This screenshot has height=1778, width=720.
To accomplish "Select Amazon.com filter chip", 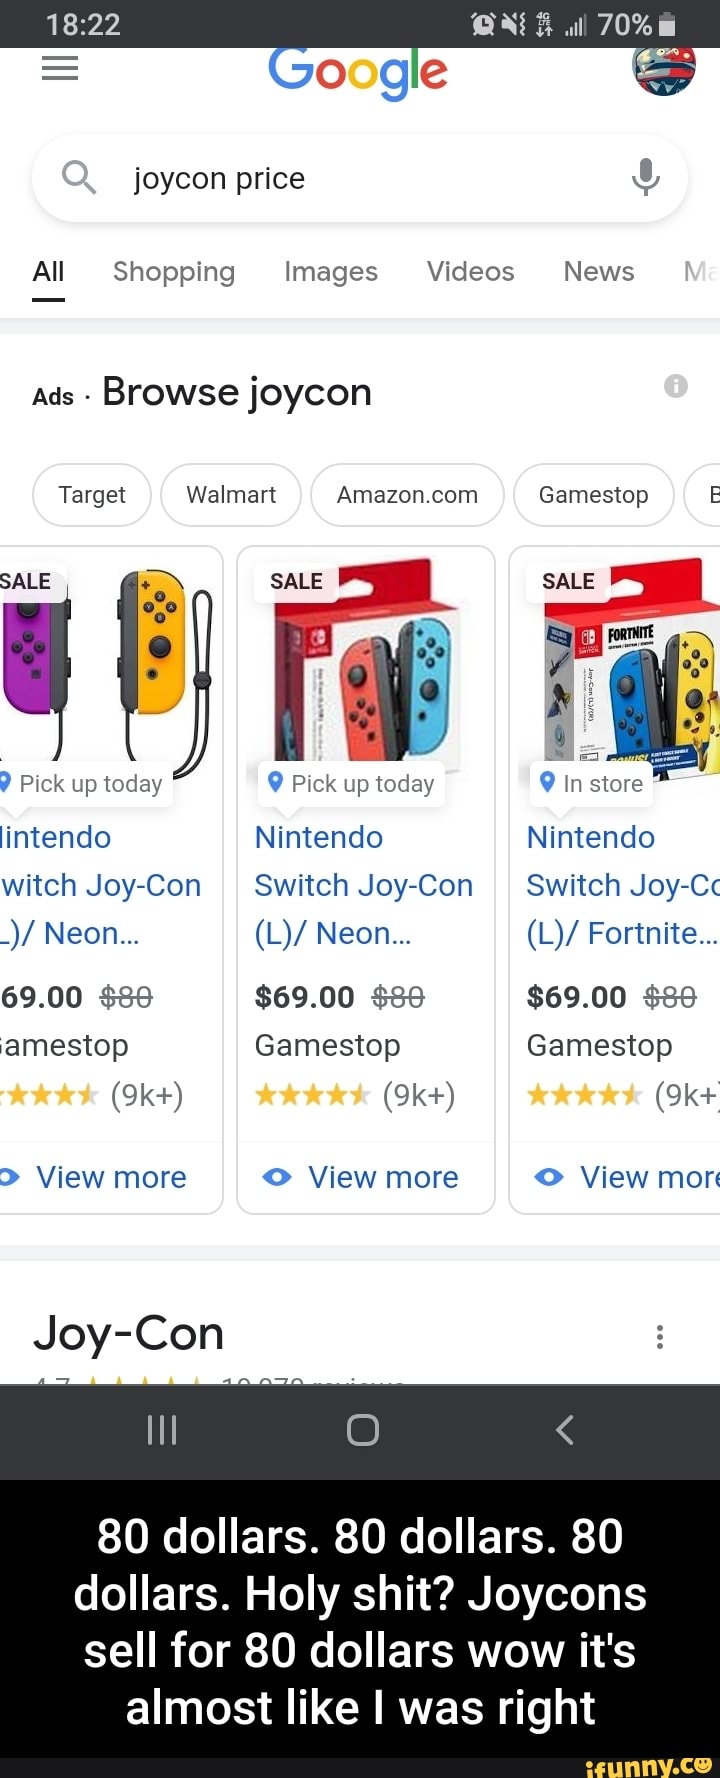I will point(407,495).
